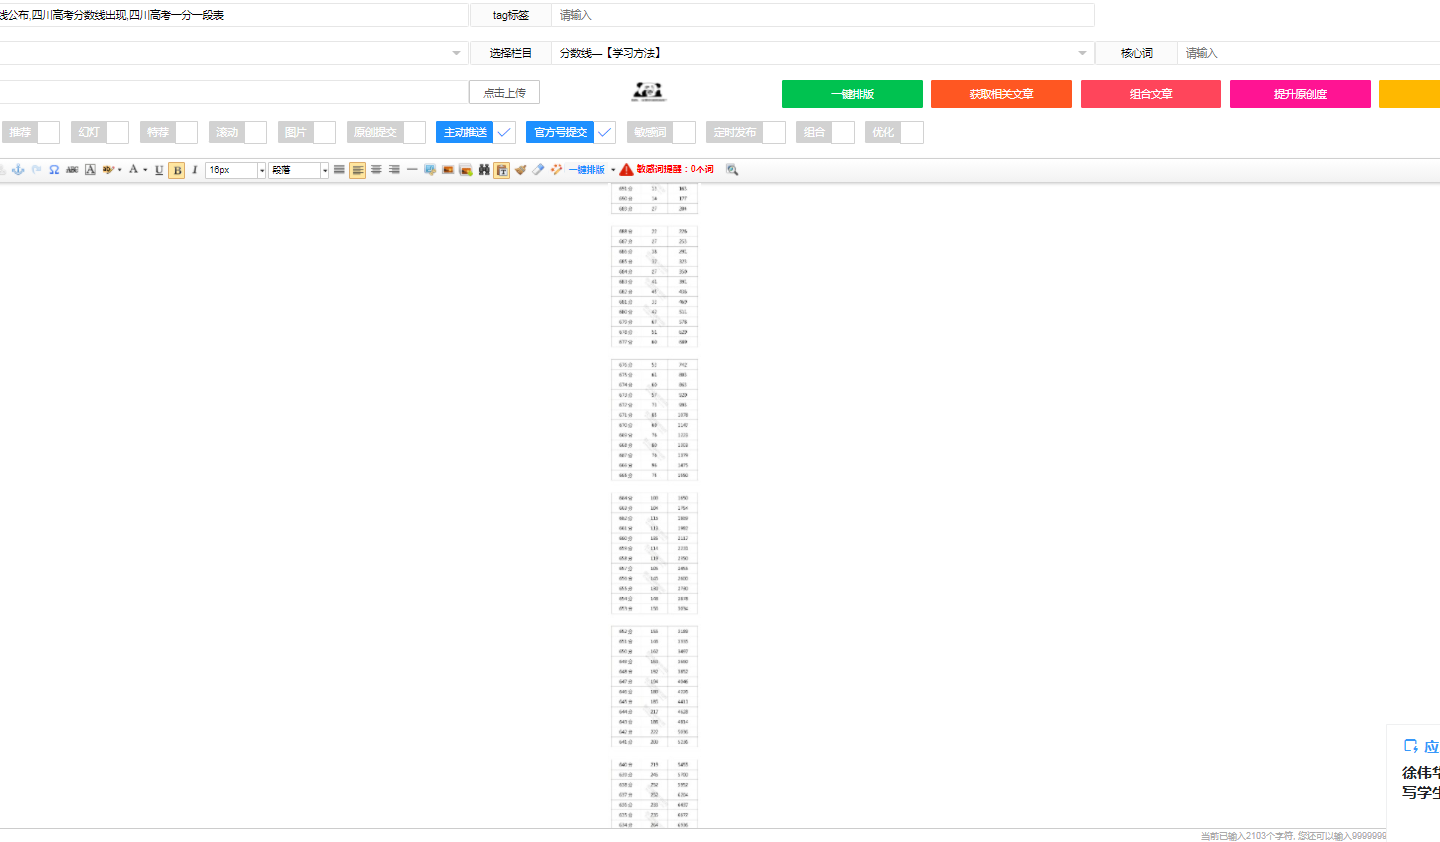Open the arrow beside toolbar 一键排版
The height and width of the screenshot is (842, 1440).
point(613,170)
